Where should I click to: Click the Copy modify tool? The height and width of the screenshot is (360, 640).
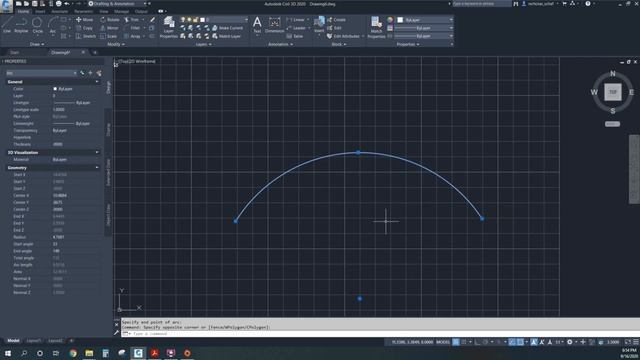click(84, 28)
